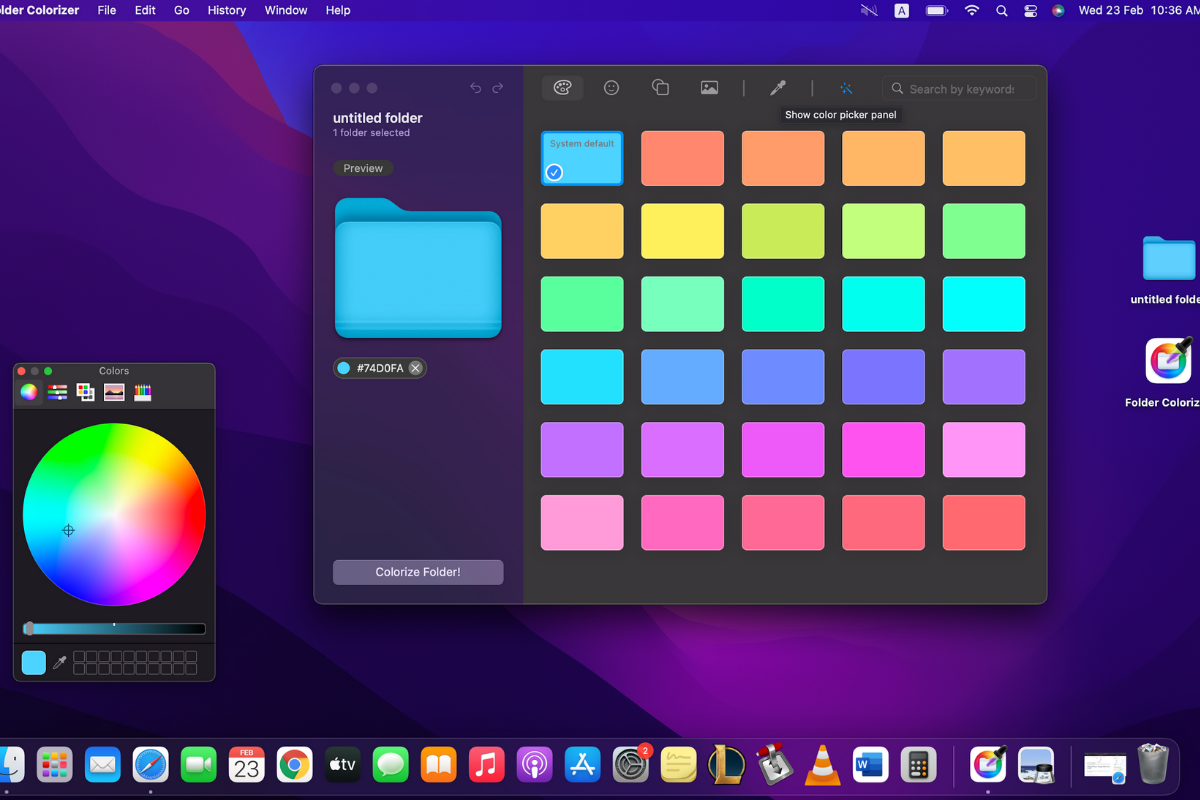Click the eyedropper color picker panel icon

click(778, 88)
